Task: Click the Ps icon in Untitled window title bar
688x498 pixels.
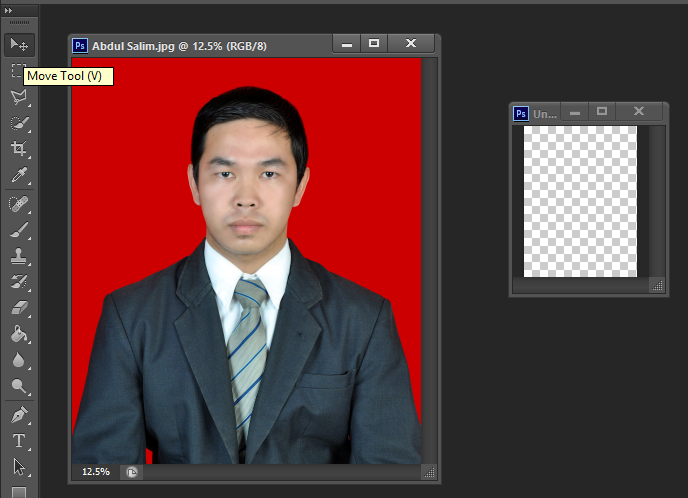Action: 521,114
